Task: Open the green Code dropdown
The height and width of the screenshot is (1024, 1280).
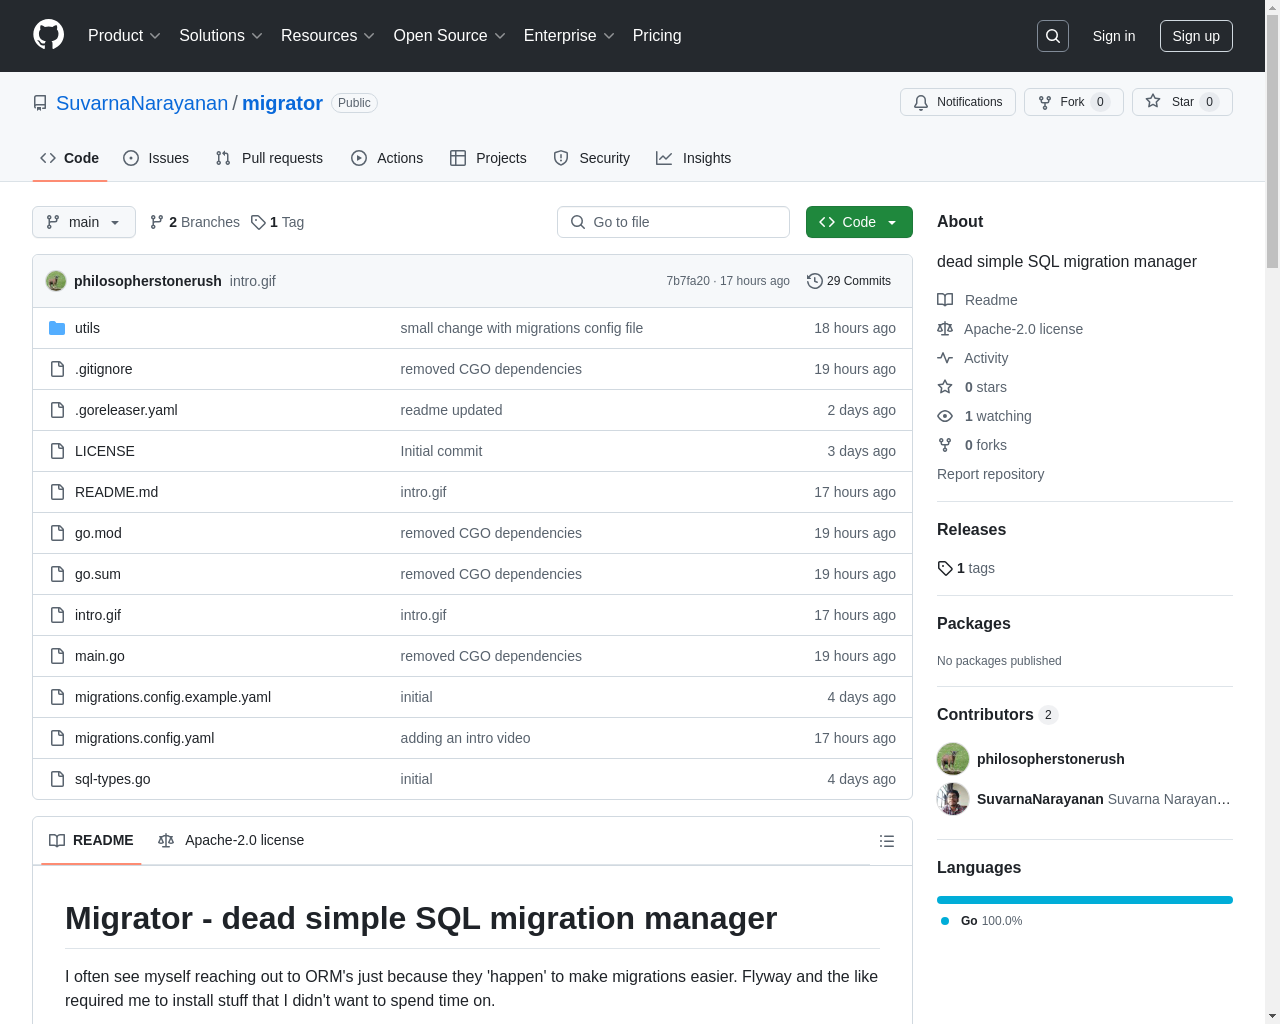Action: coord(859,222)
